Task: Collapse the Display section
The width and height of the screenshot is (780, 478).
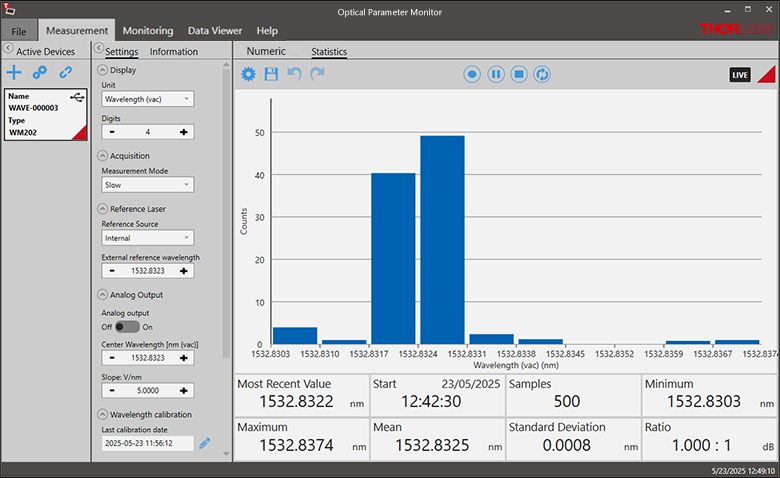Action: pyautogui.click(x=102, y=70)
